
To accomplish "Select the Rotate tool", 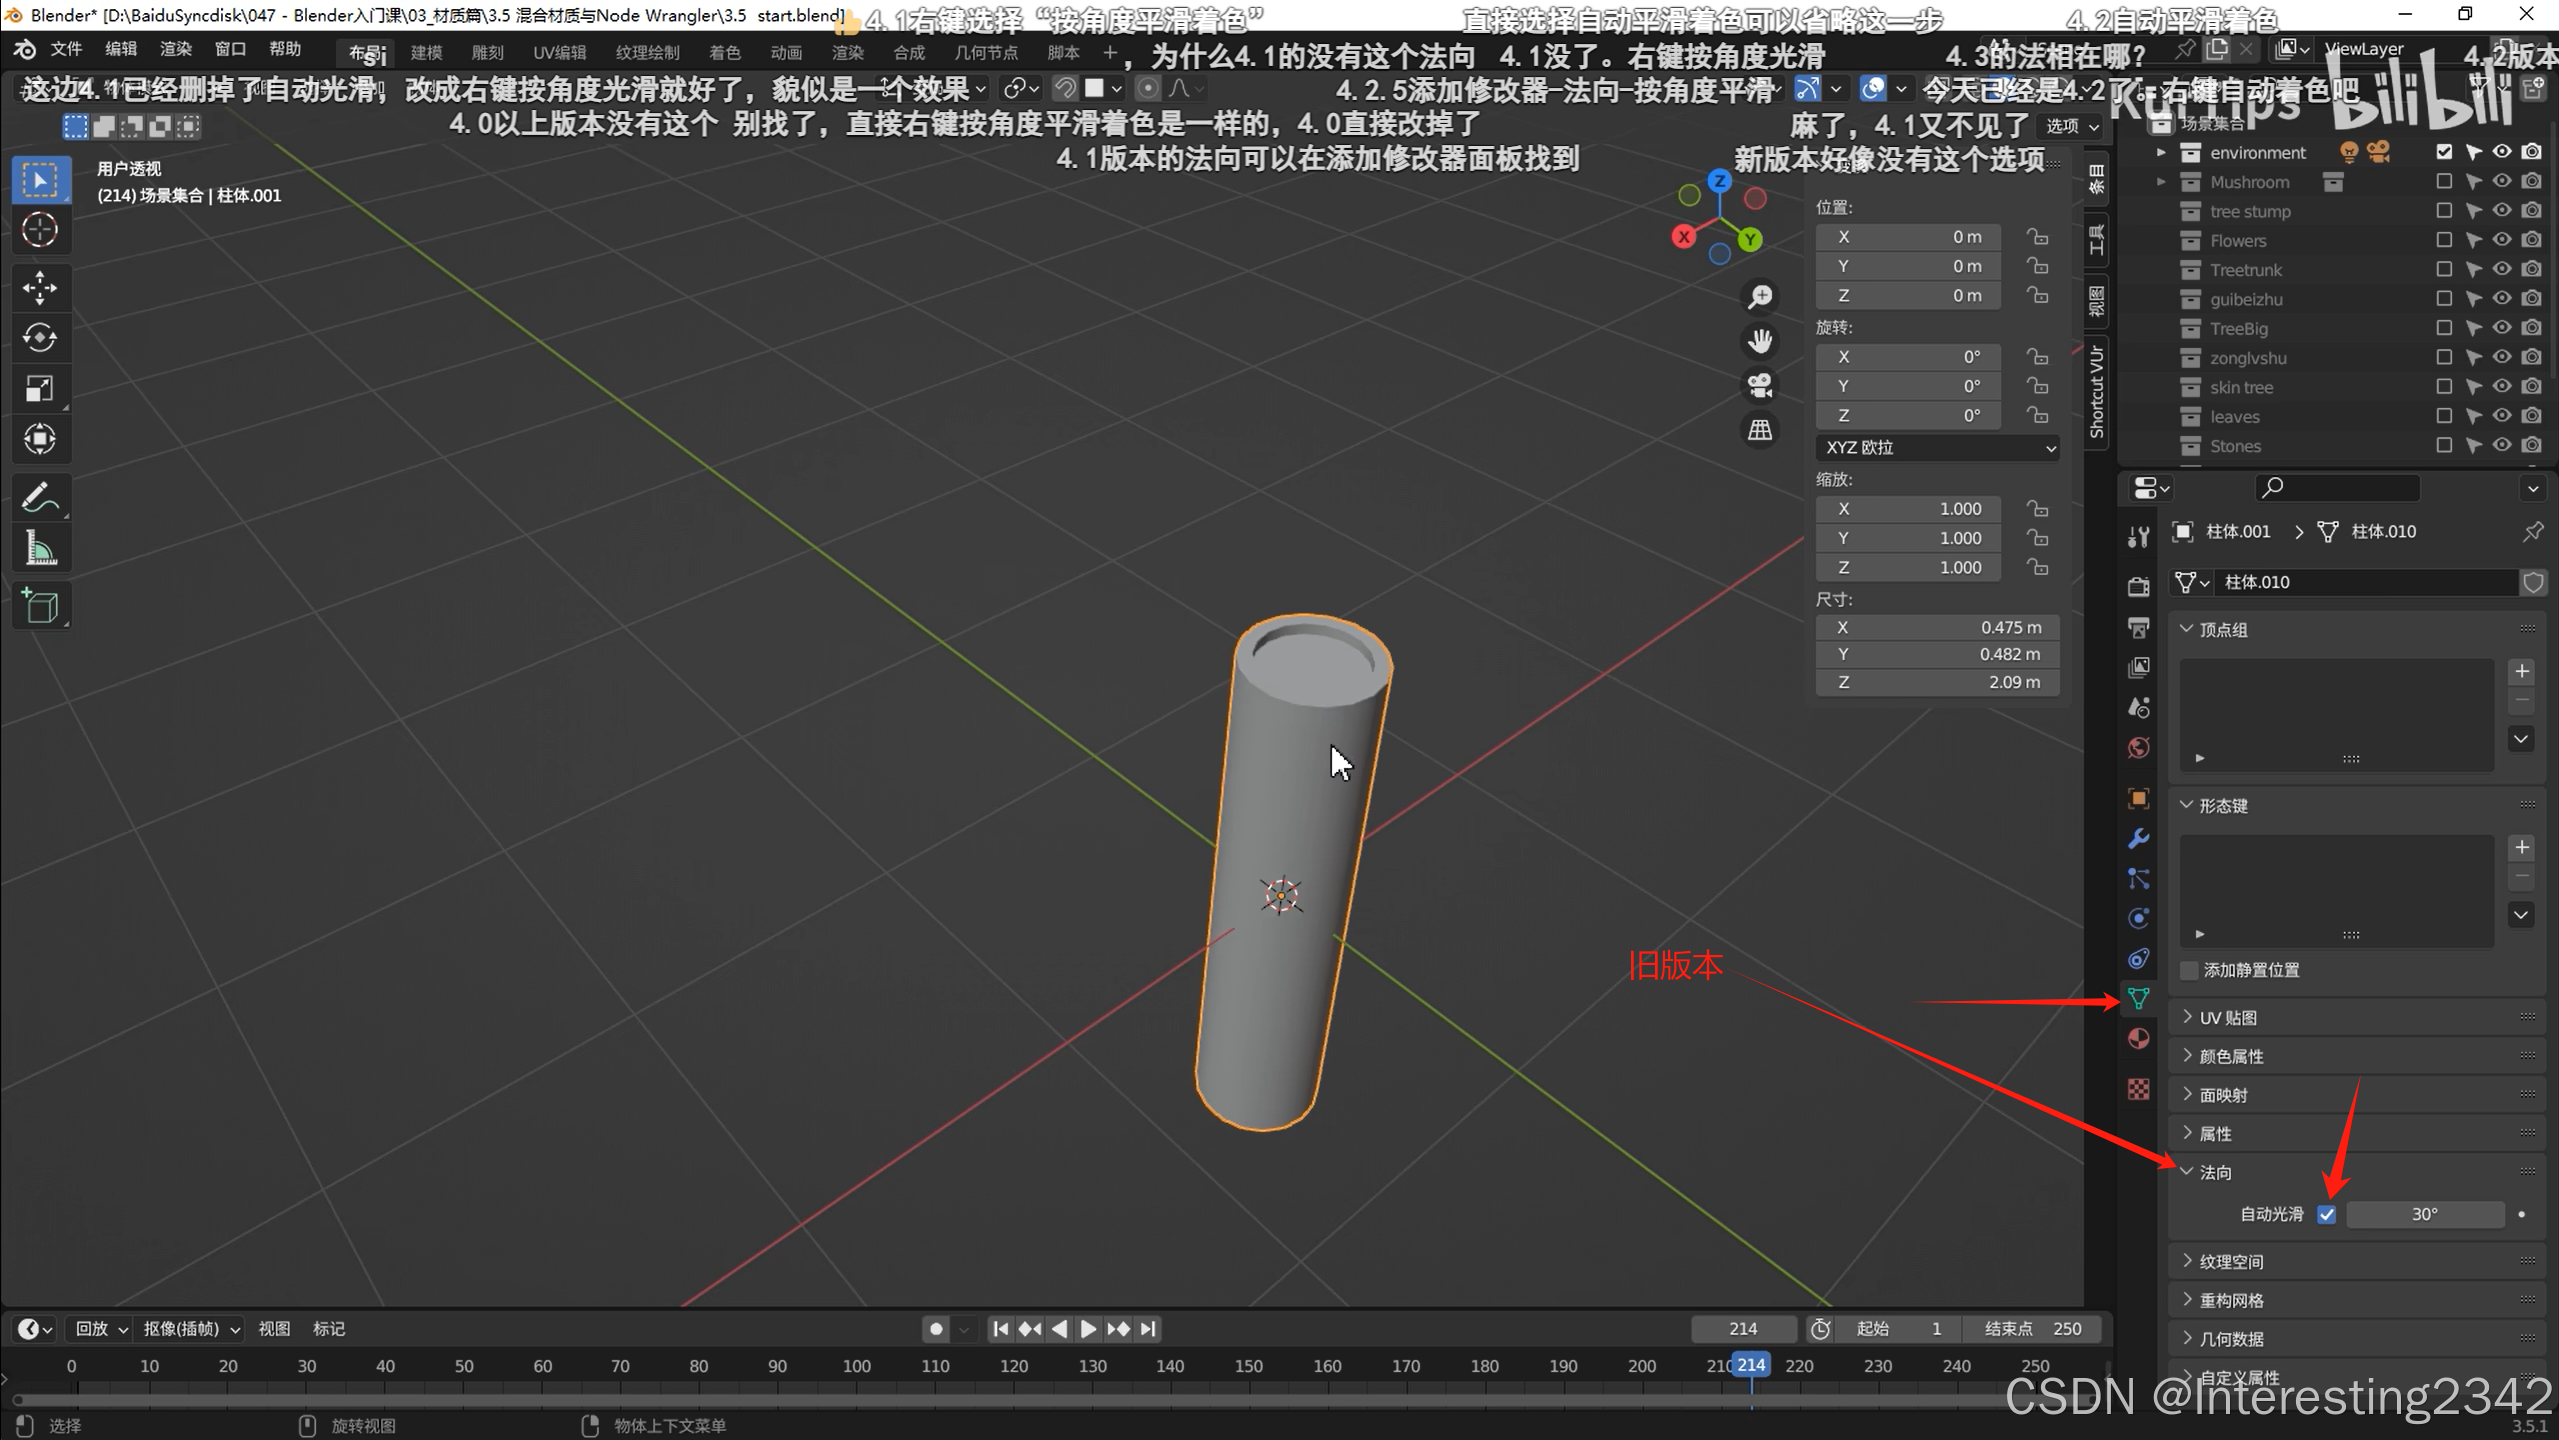I will click(x=40, y=338).
